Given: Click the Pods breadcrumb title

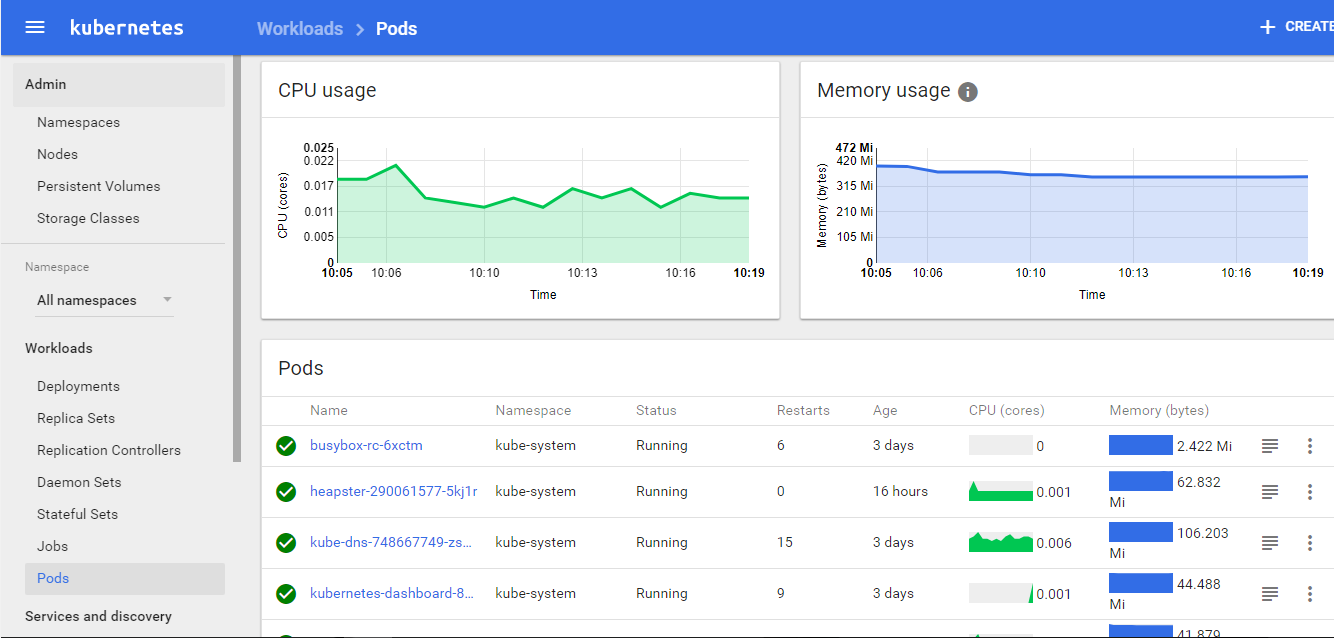Looking at the screenshot, I should 397,29.
